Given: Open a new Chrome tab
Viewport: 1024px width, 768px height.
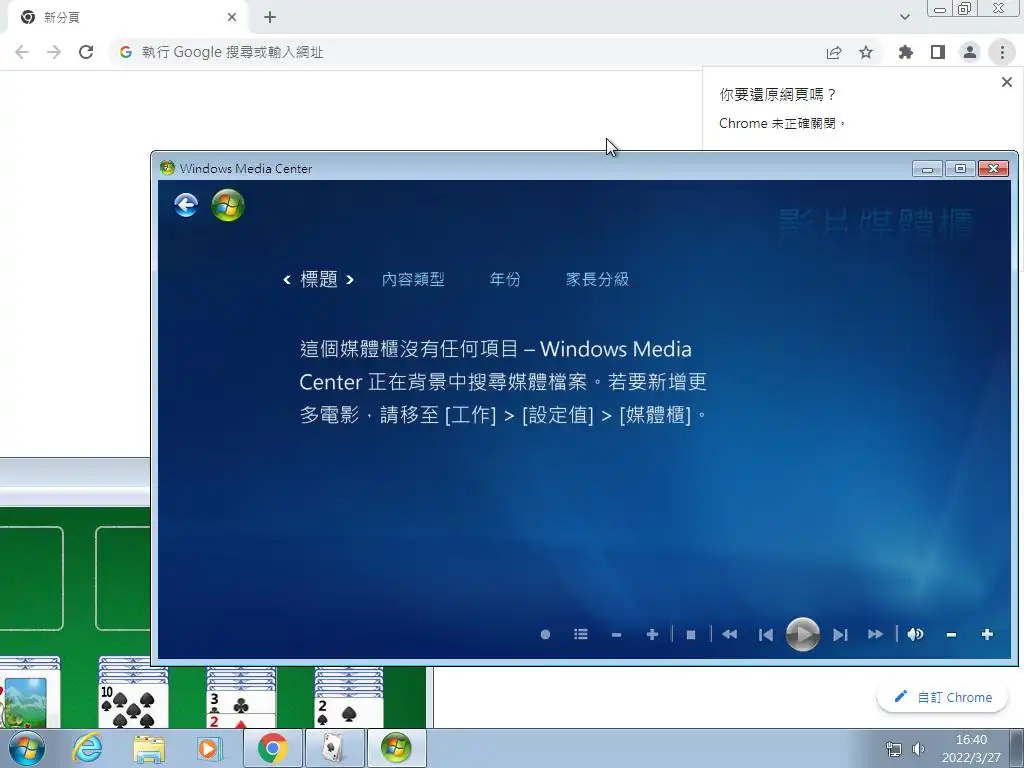Looking at the screenshot, I should click(x=270, y=17).
